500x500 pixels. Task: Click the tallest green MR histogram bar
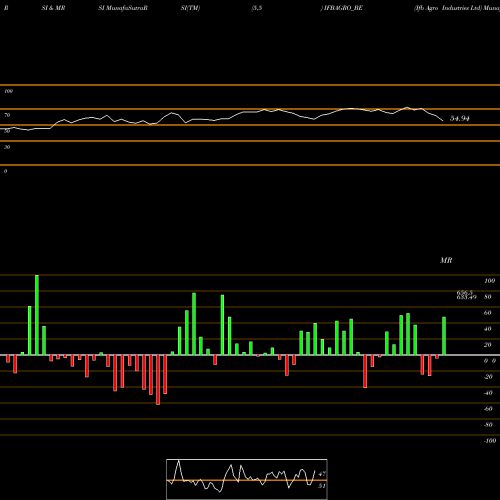pyautogui.click(x=37, y=315)
